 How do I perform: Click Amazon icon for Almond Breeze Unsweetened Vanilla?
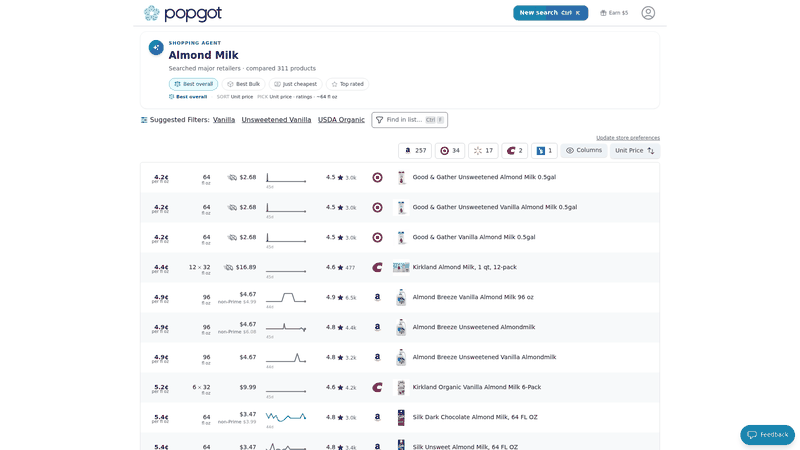pos(377,357)
